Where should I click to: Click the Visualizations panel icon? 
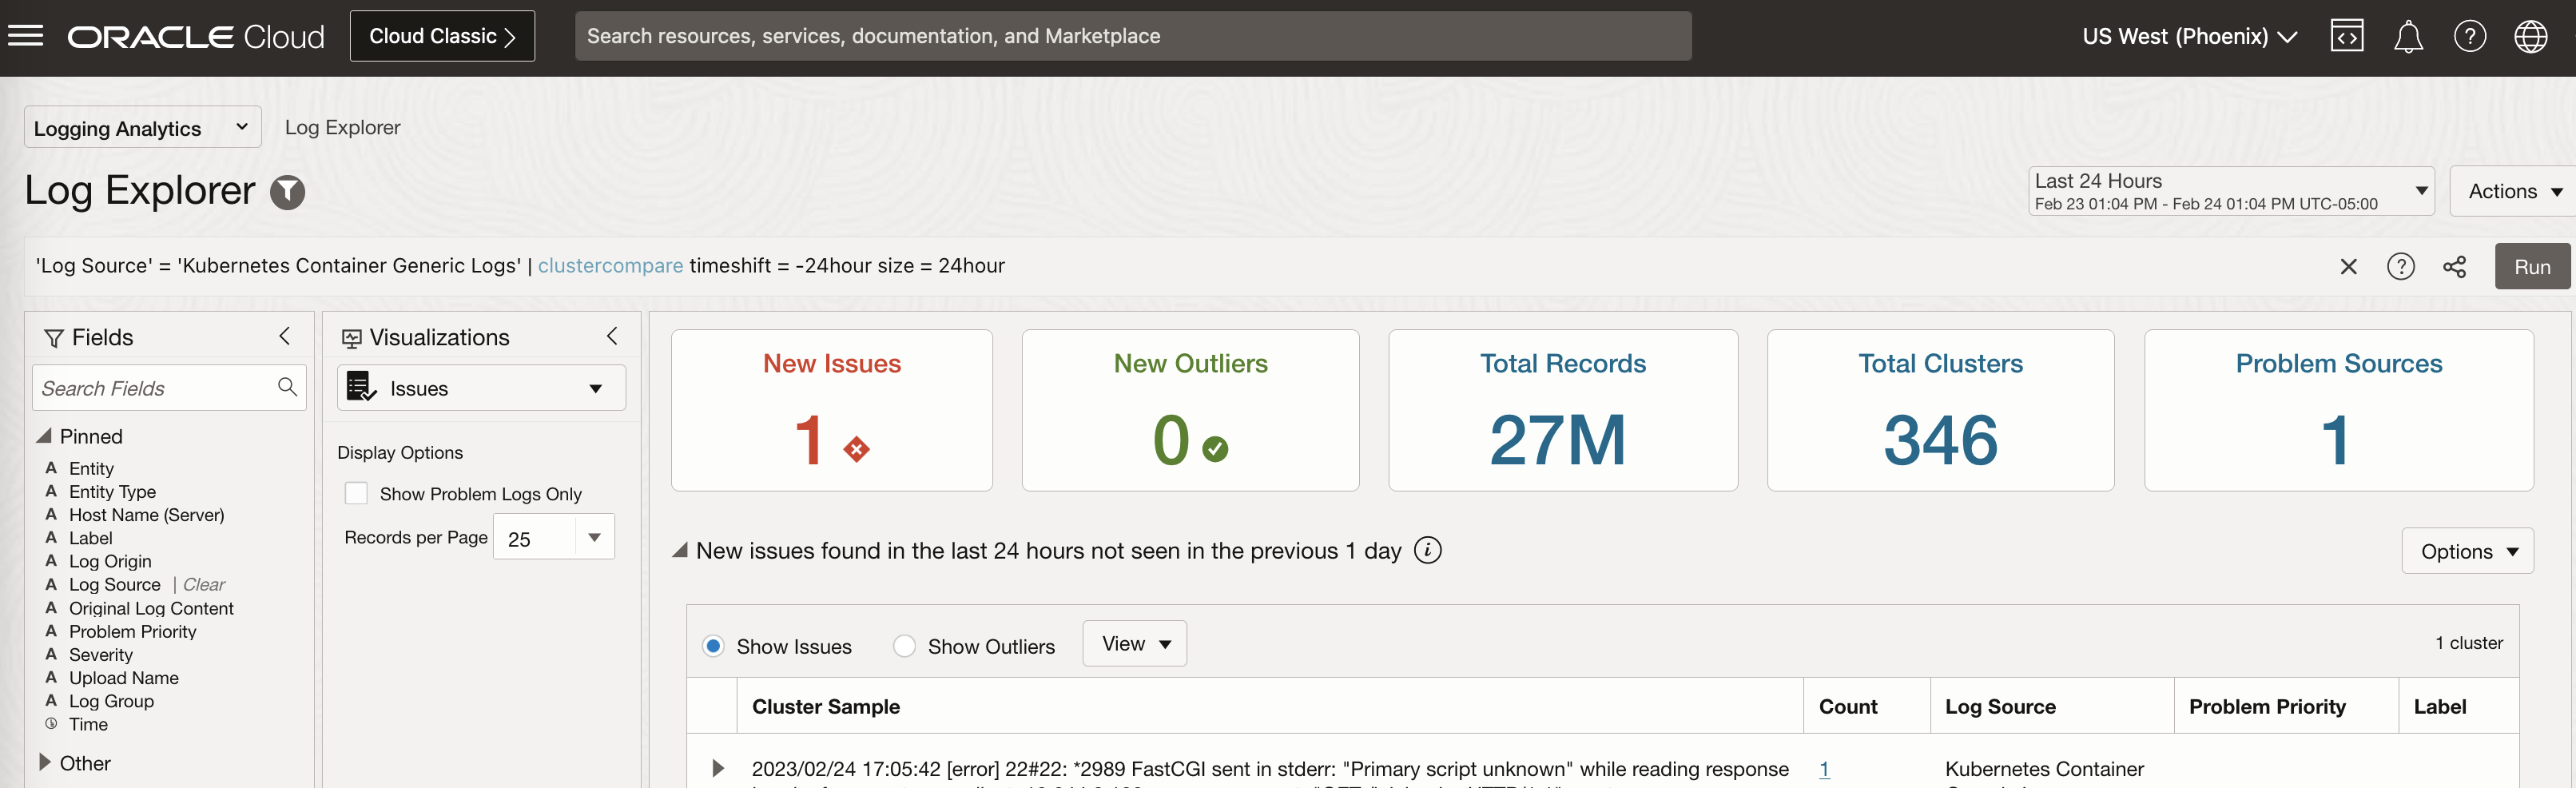click(x=351, y=338)
